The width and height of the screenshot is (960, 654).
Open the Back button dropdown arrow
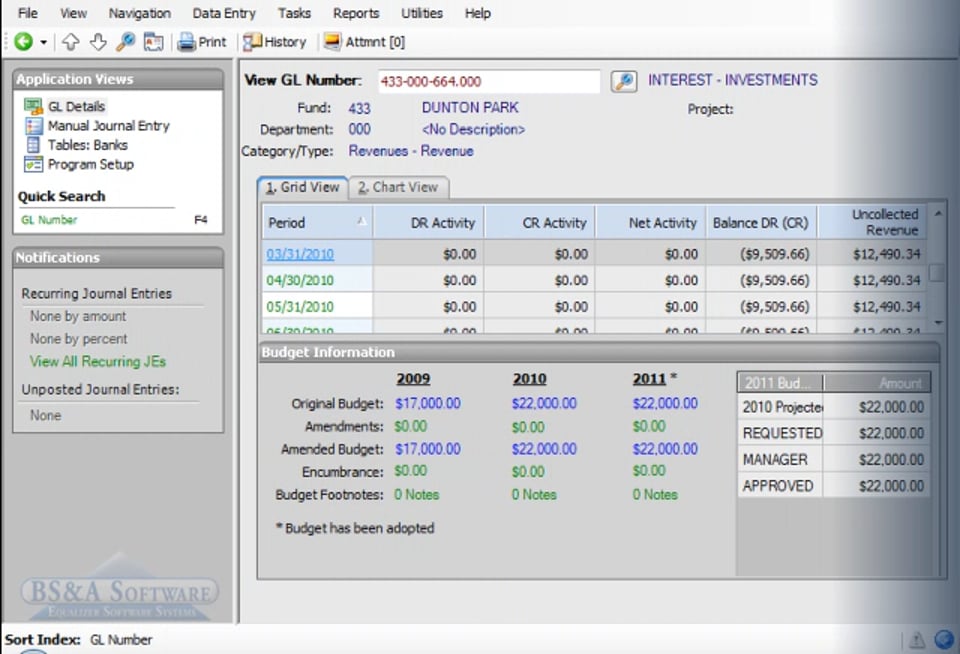(43, 42)
